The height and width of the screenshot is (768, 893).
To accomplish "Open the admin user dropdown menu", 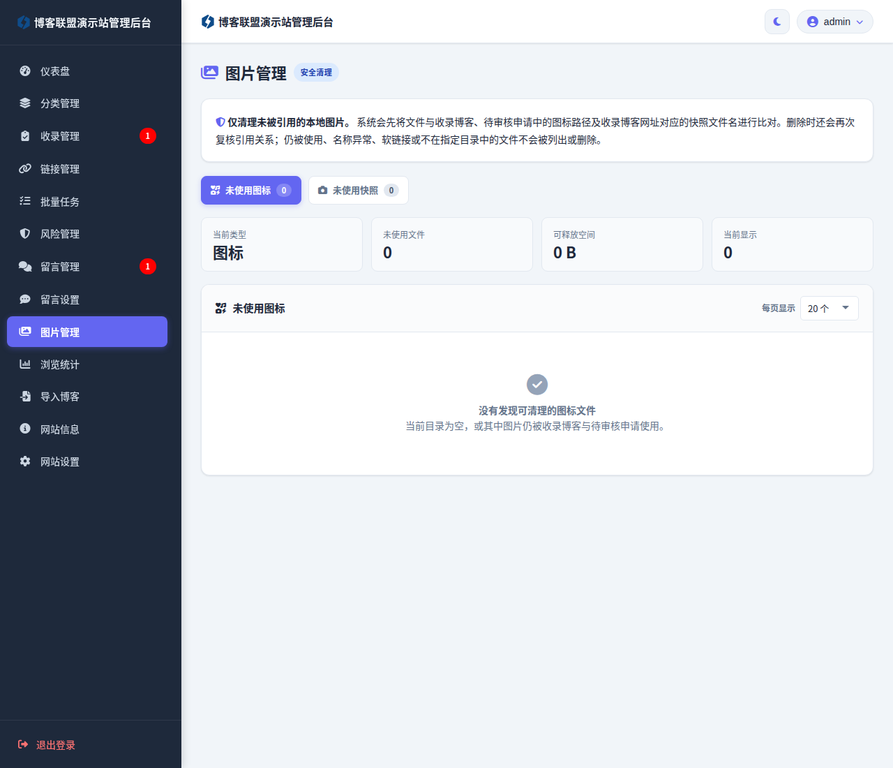I will point(834,22).
